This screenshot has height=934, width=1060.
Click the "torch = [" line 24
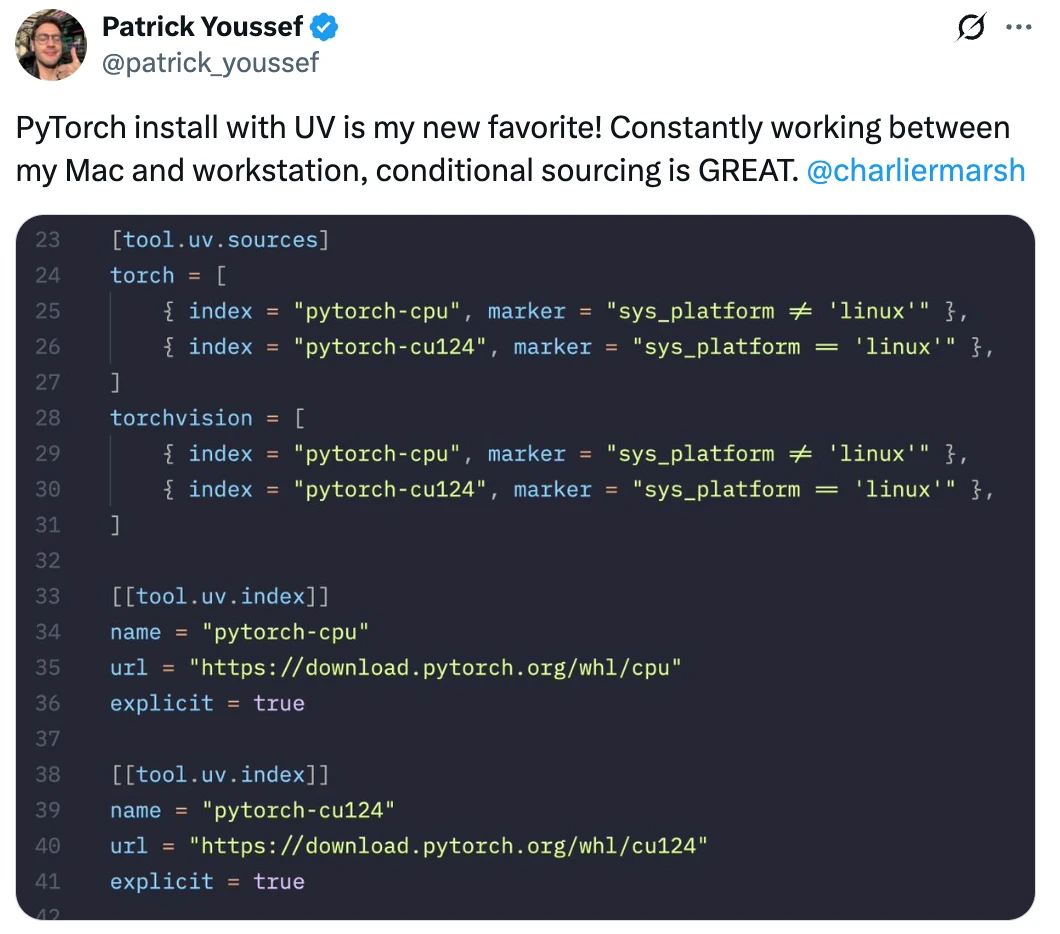[168, 276]
